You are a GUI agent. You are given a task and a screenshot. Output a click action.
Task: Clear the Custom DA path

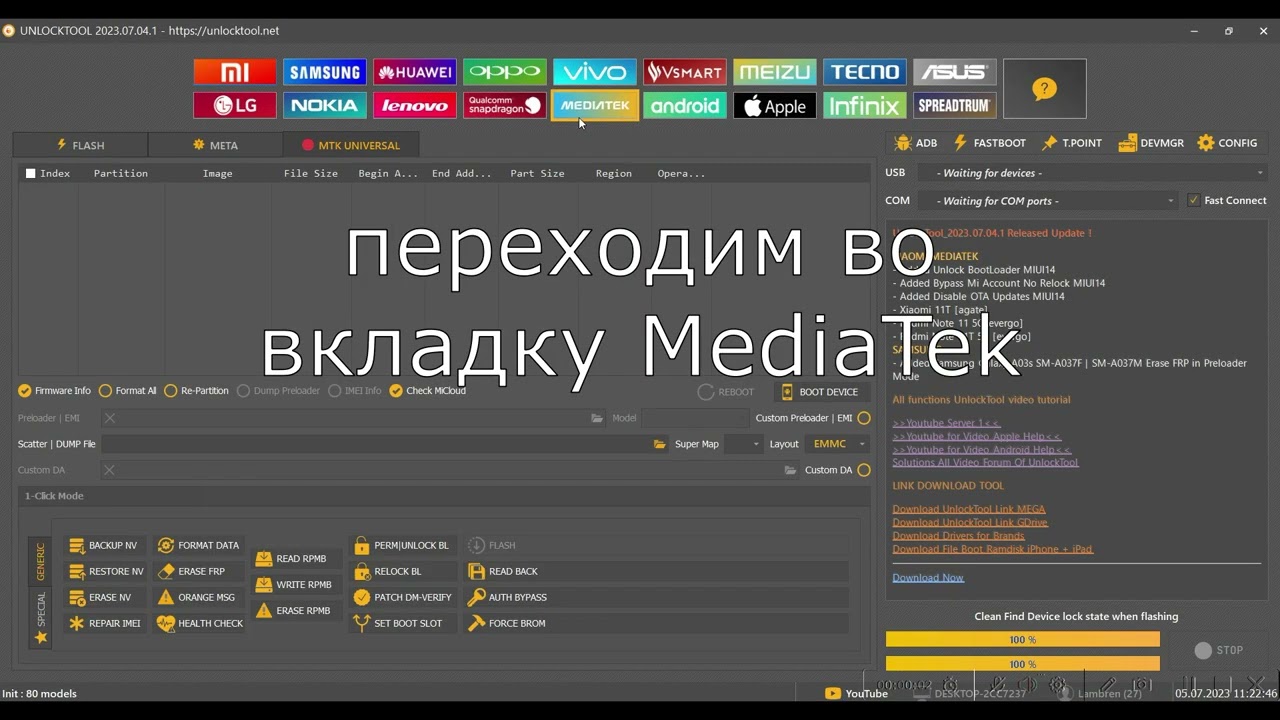point(110,470)
